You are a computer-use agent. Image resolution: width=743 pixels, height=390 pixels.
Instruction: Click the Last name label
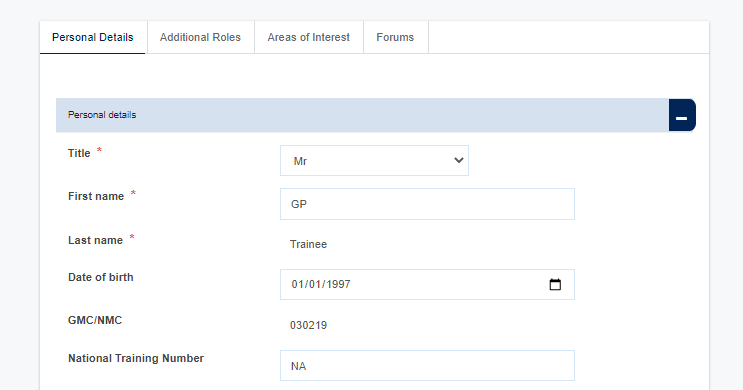[x=95, y=241]
